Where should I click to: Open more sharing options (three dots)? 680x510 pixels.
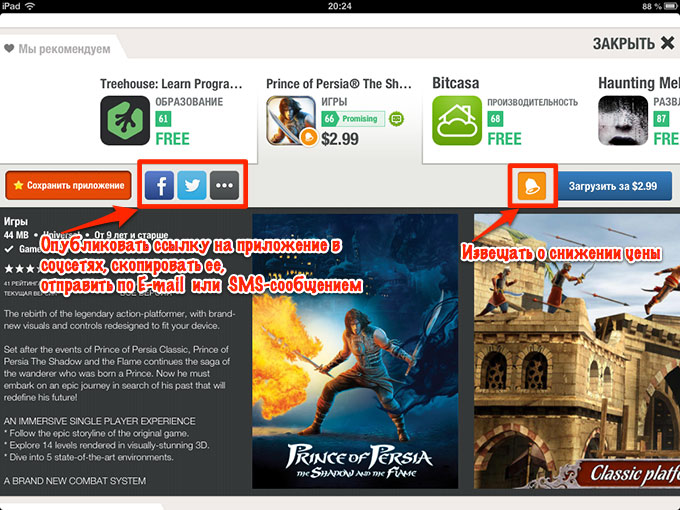tap(224, 185)
